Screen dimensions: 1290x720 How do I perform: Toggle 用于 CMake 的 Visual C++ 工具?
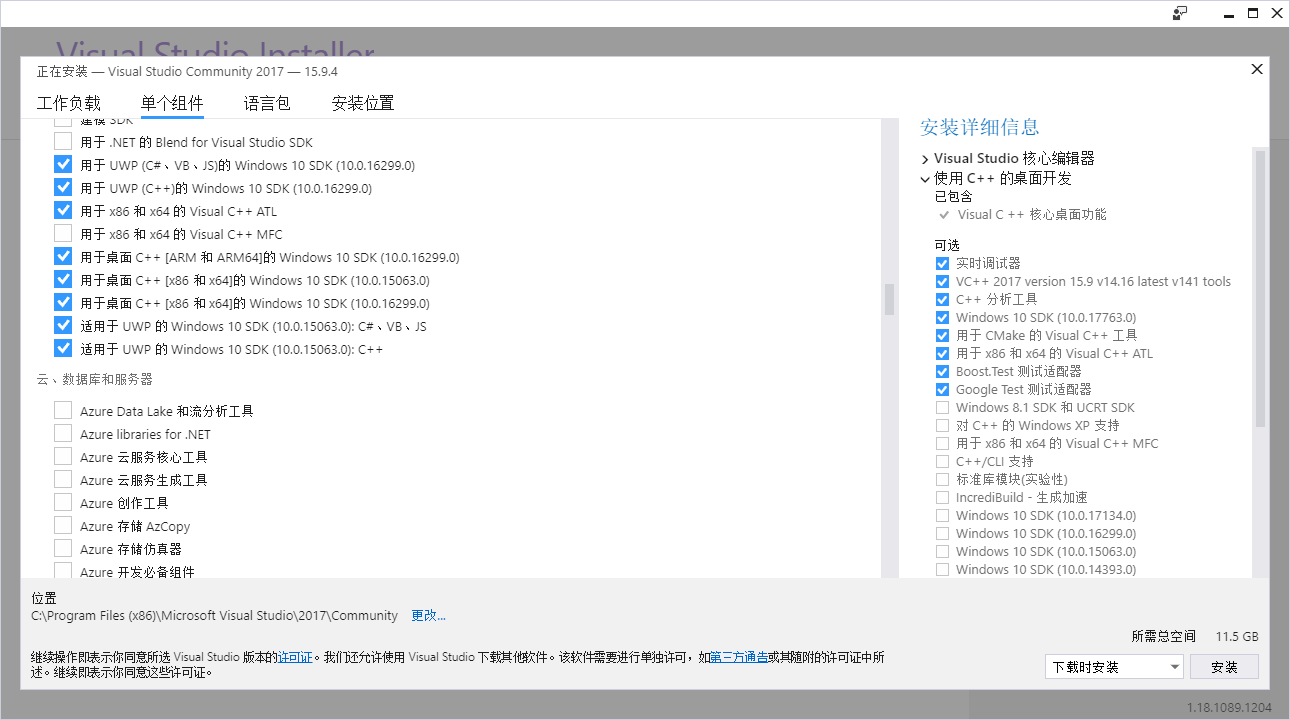coord(942,335)
